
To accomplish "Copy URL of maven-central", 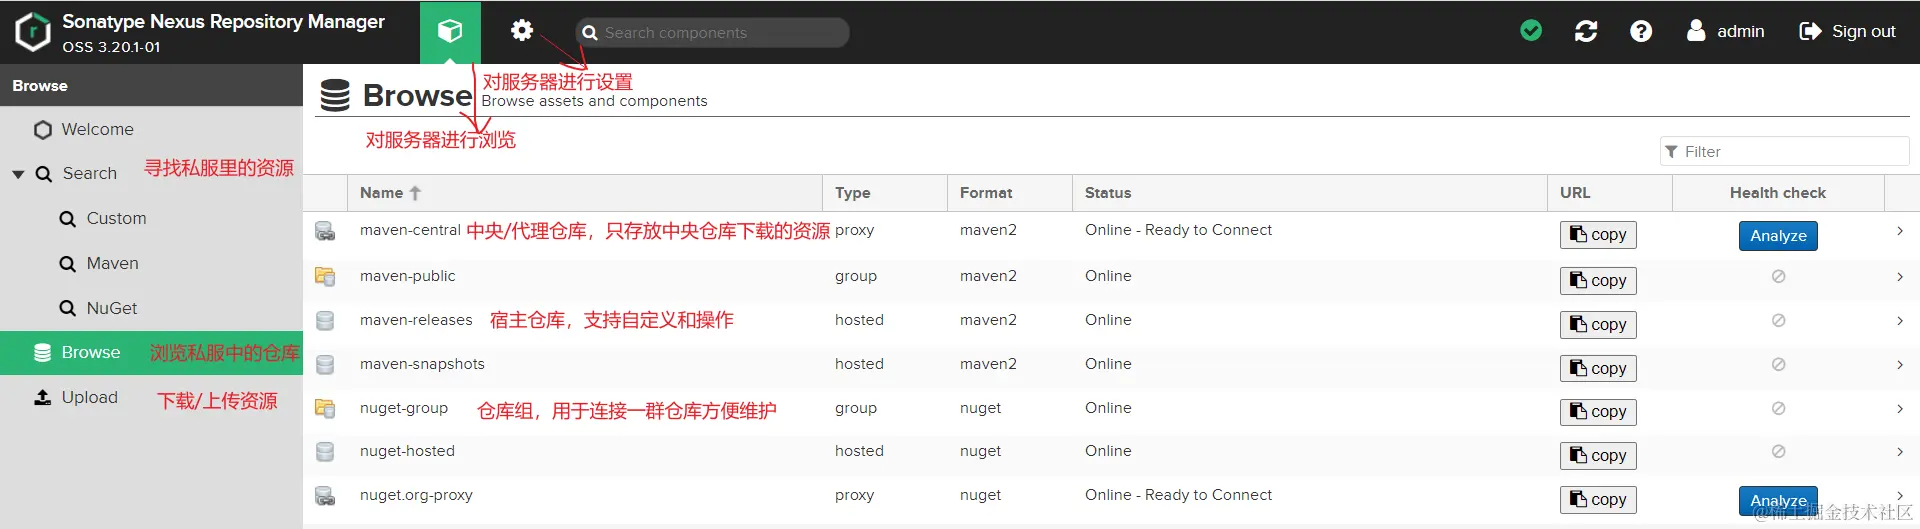I will [1598, 234].
